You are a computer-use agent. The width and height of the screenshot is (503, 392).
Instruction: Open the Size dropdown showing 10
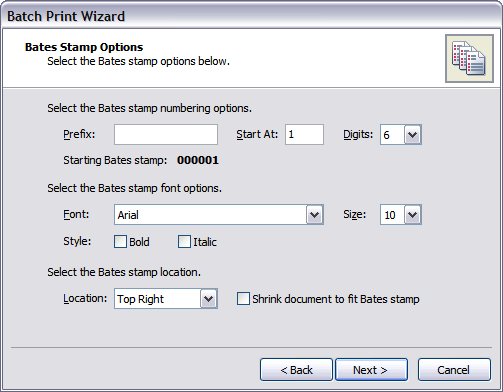pos(401,215)
